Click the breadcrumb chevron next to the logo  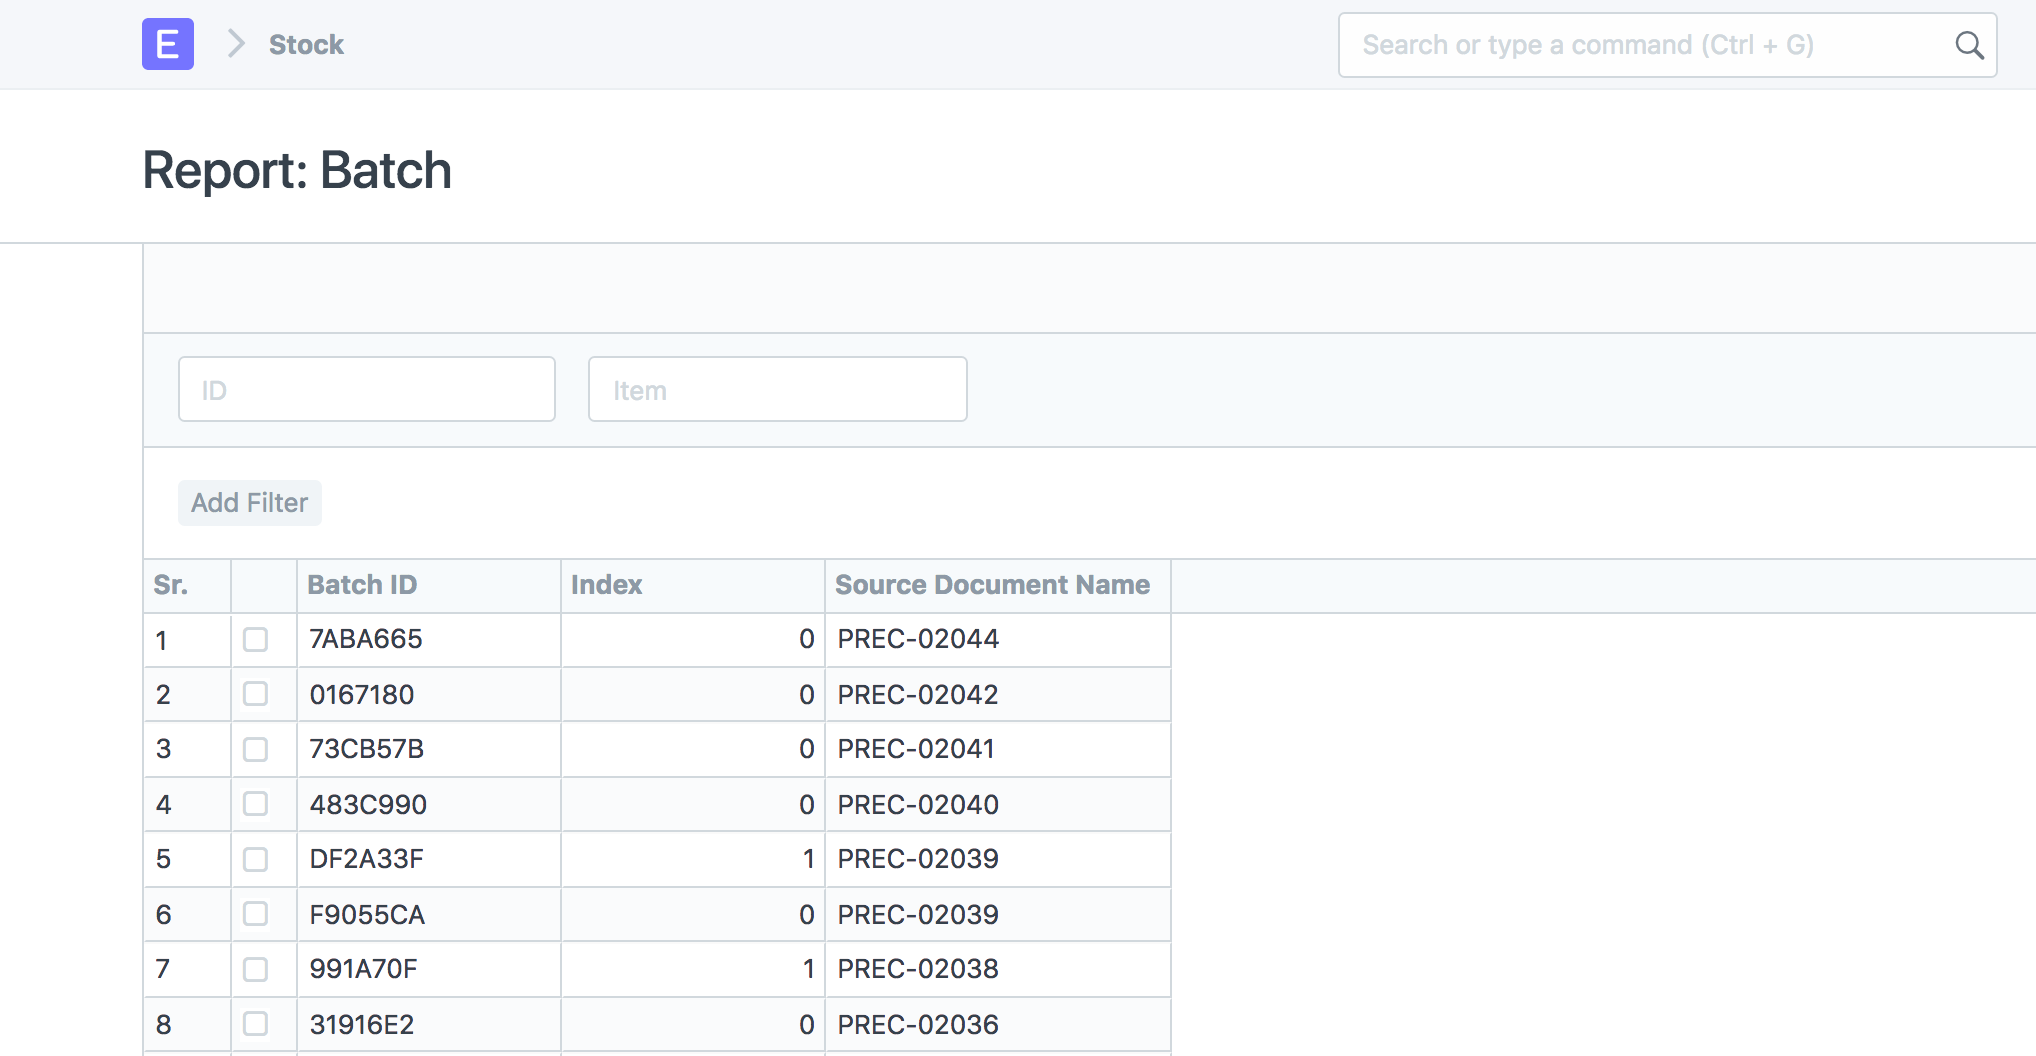click(235, 44)
